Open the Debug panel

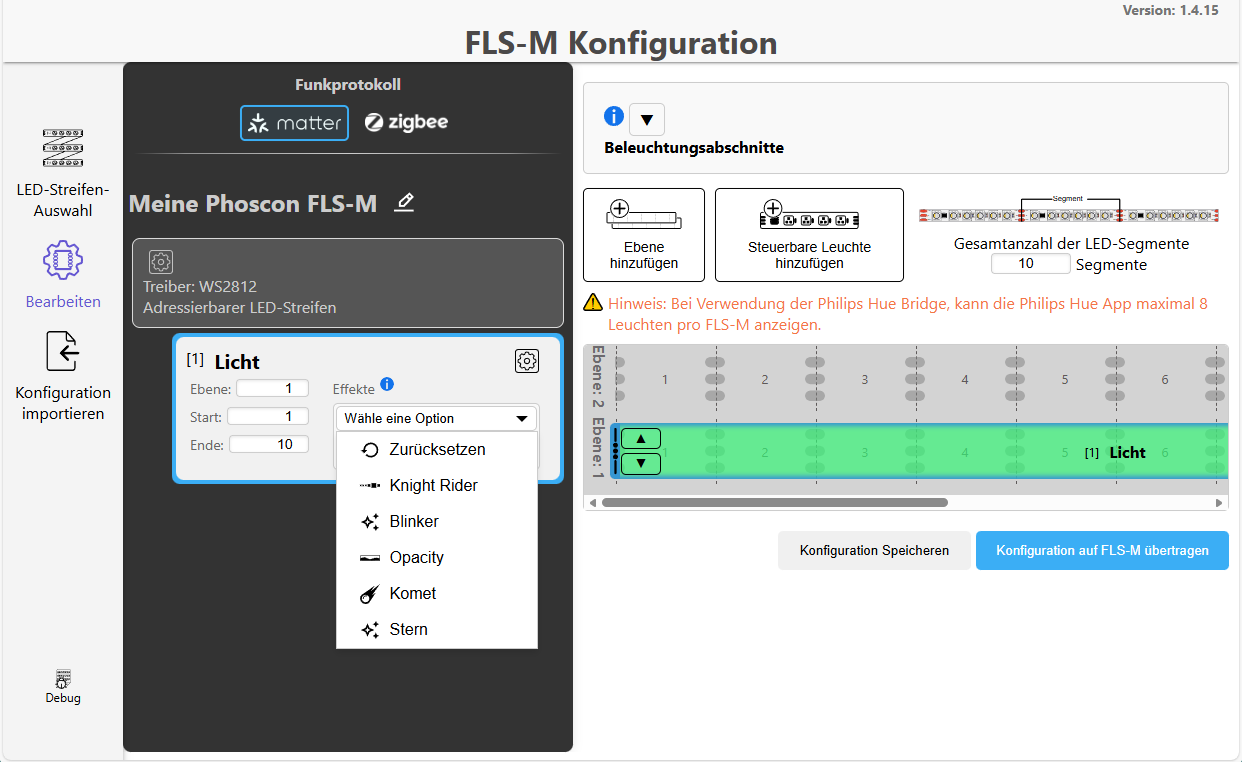click(62, 685)
